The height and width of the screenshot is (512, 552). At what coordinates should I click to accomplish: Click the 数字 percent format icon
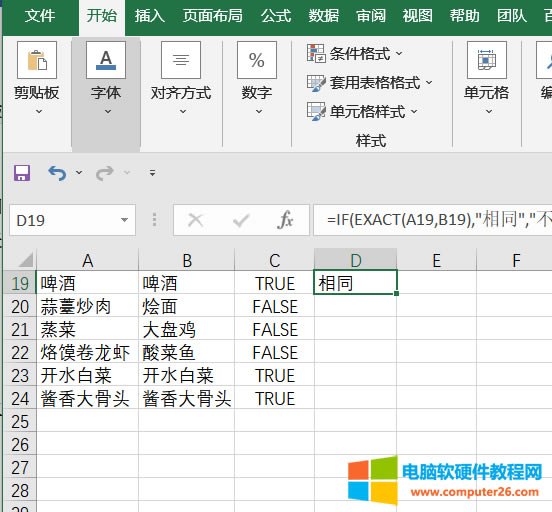coord(257,60)
